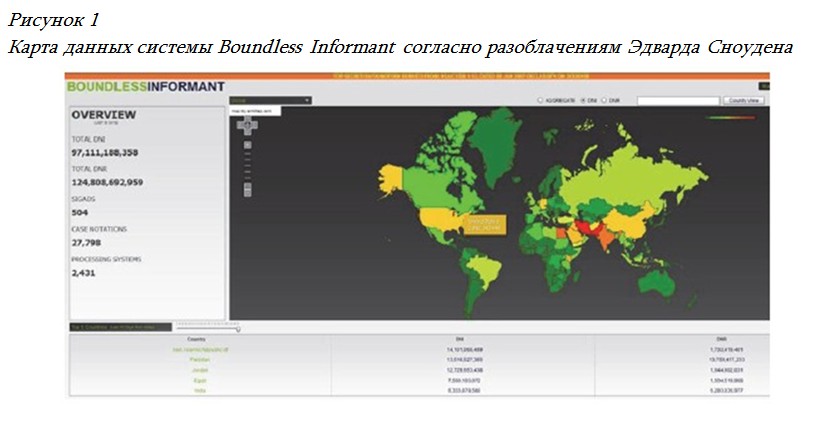The image size is (822, 427).
Task: Click the Case Notations value 27,798
Action: (86, 243)
